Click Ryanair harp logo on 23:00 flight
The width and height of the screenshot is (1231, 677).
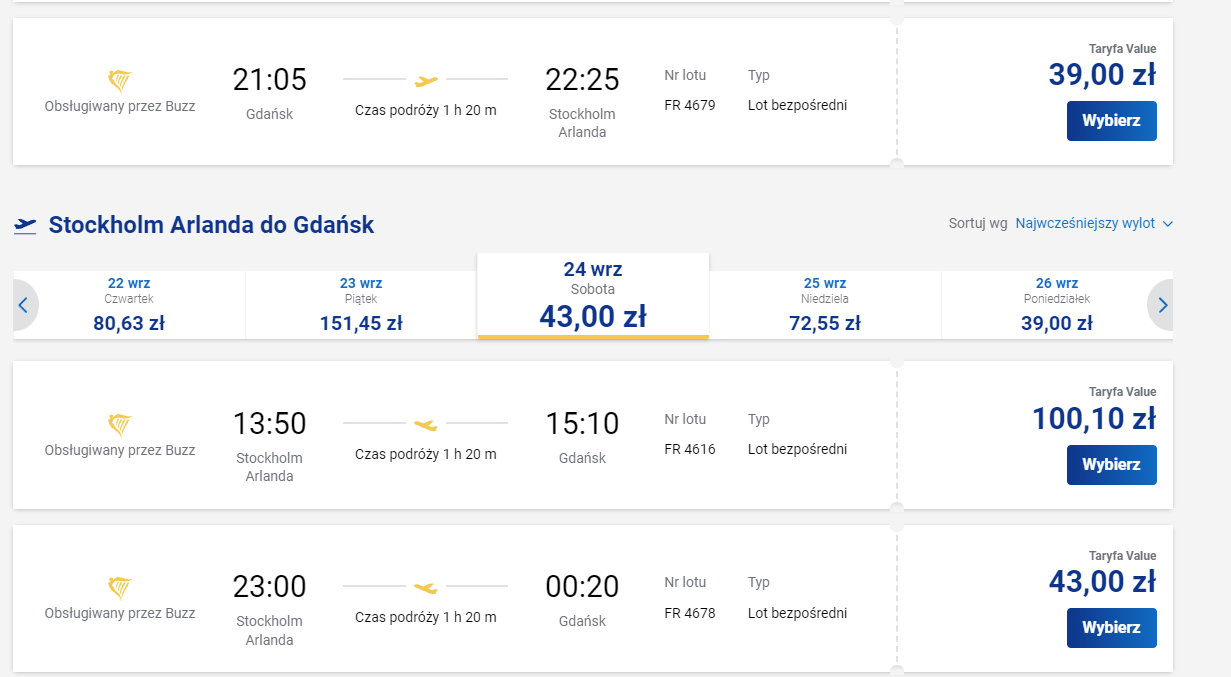pyautogui.click(x=120, y=587)
